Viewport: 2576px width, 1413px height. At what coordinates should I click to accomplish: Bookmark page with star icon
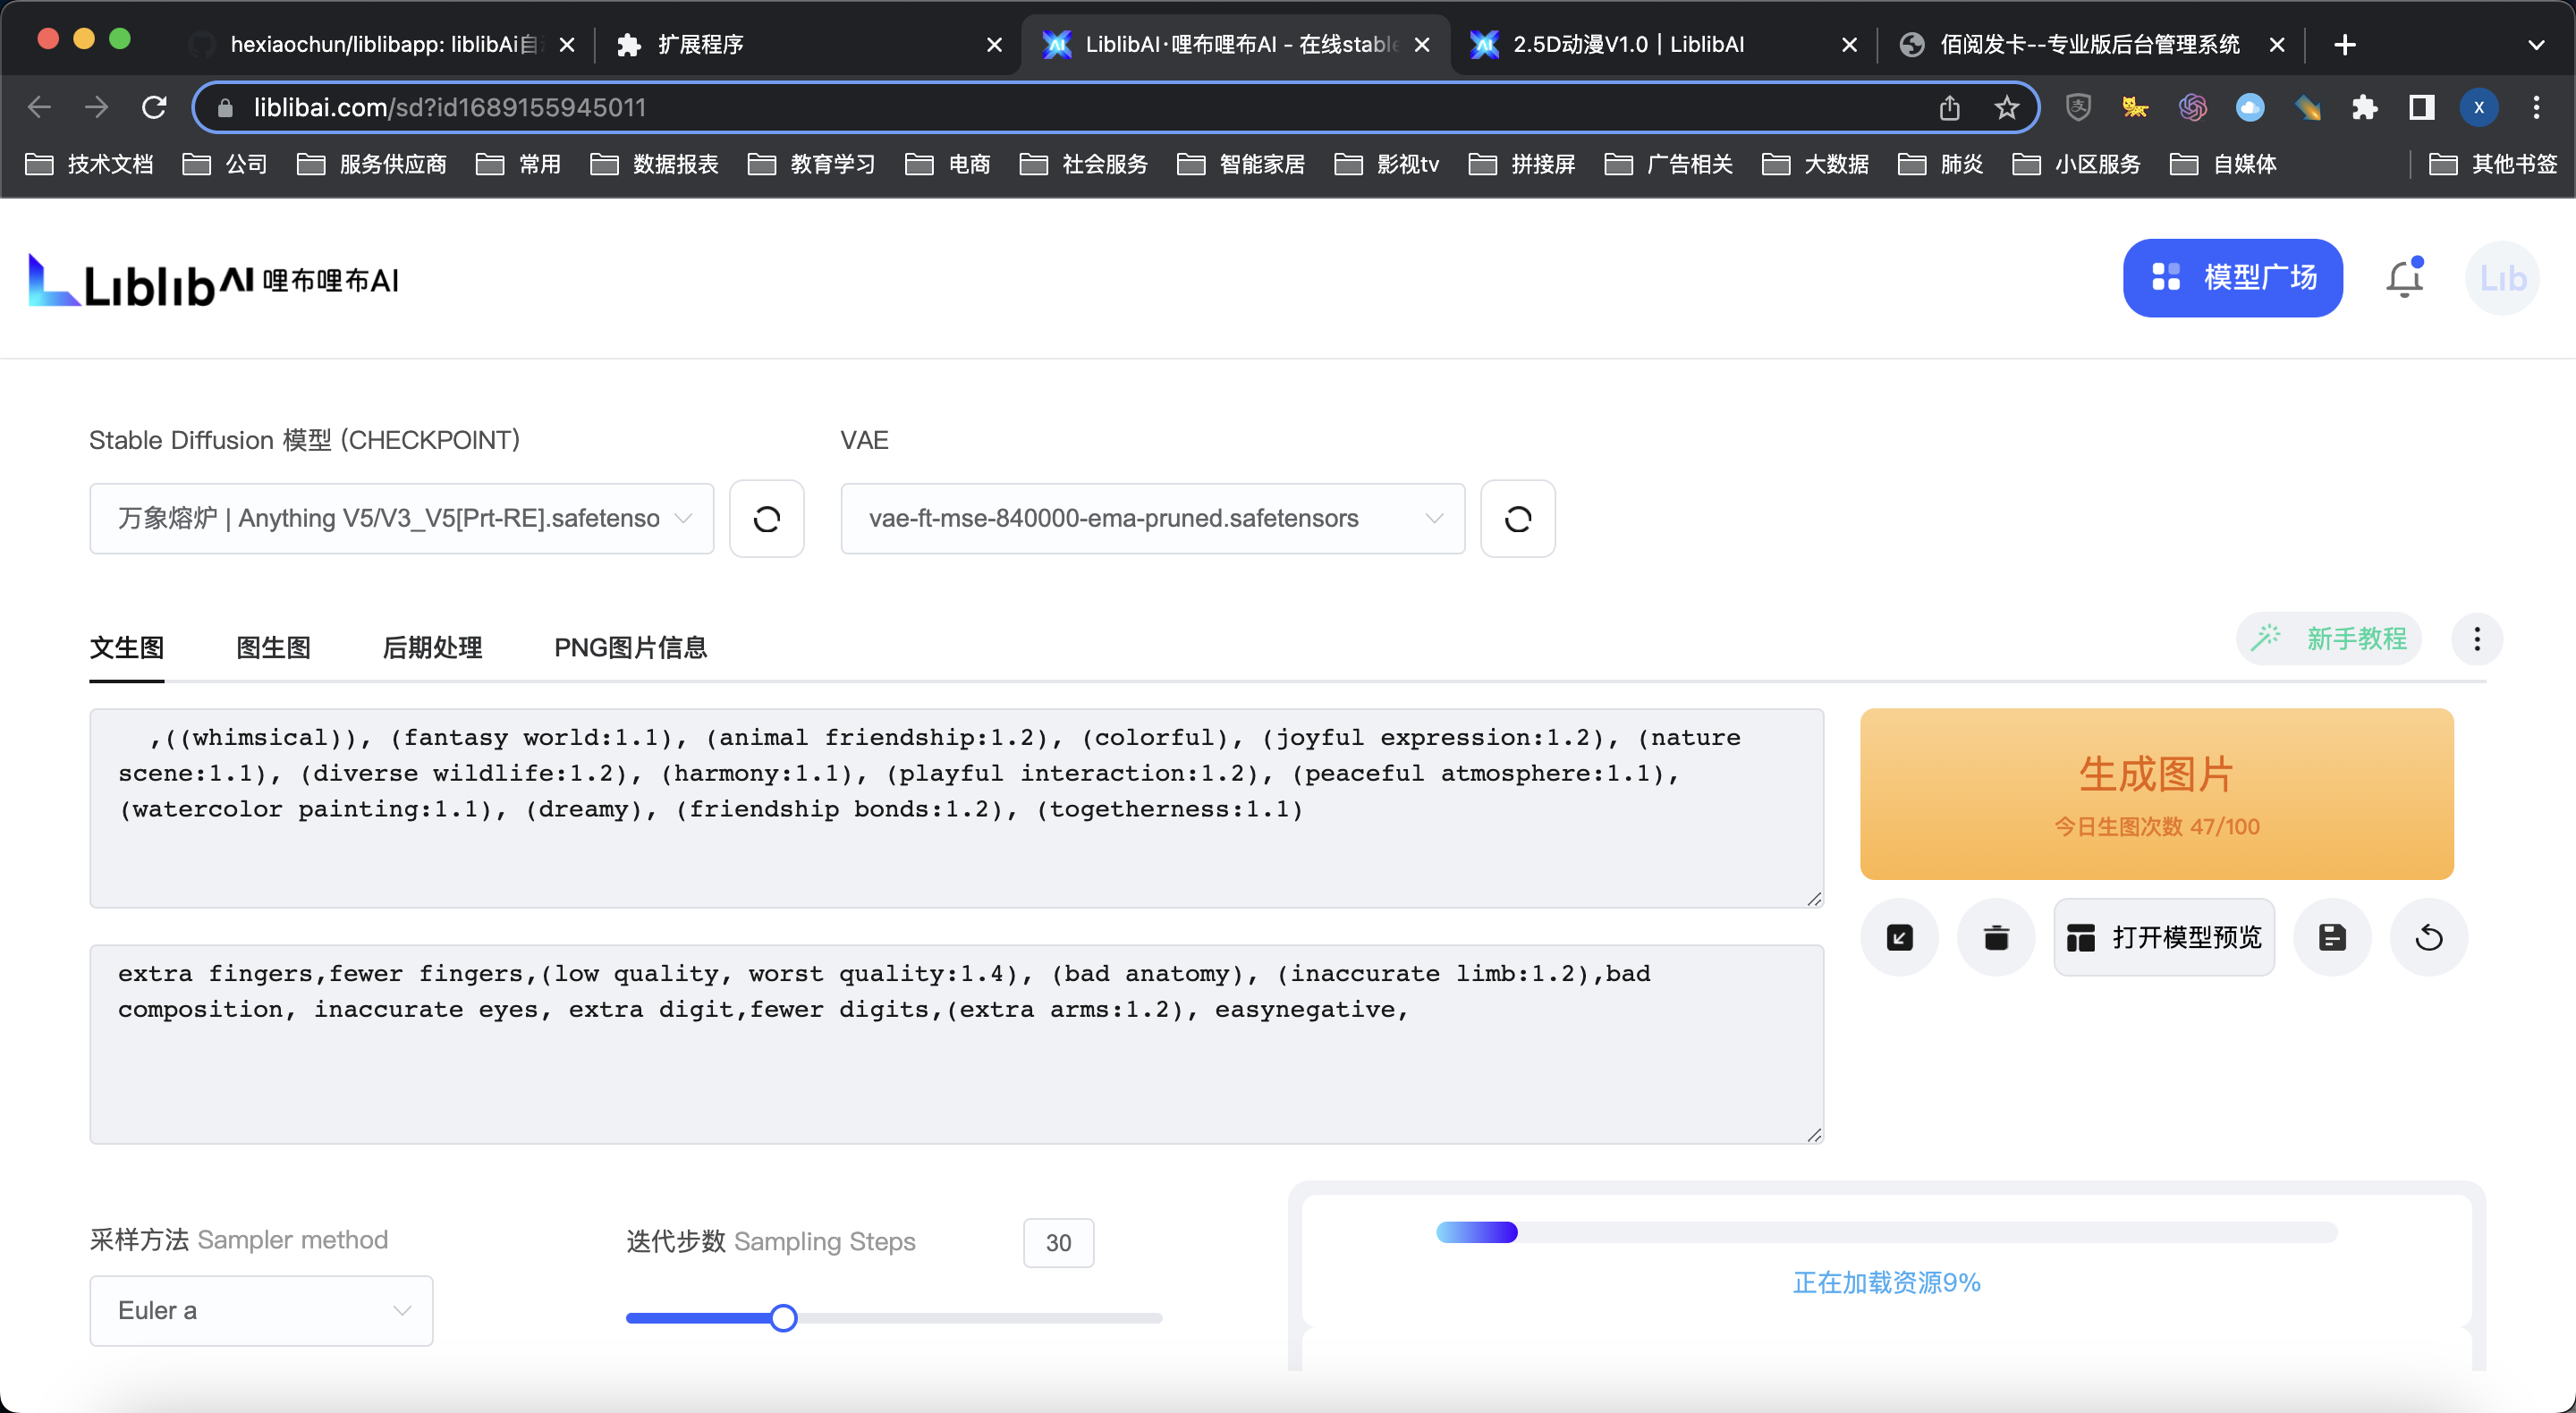pyautogui.click(x=2006, y=107)
